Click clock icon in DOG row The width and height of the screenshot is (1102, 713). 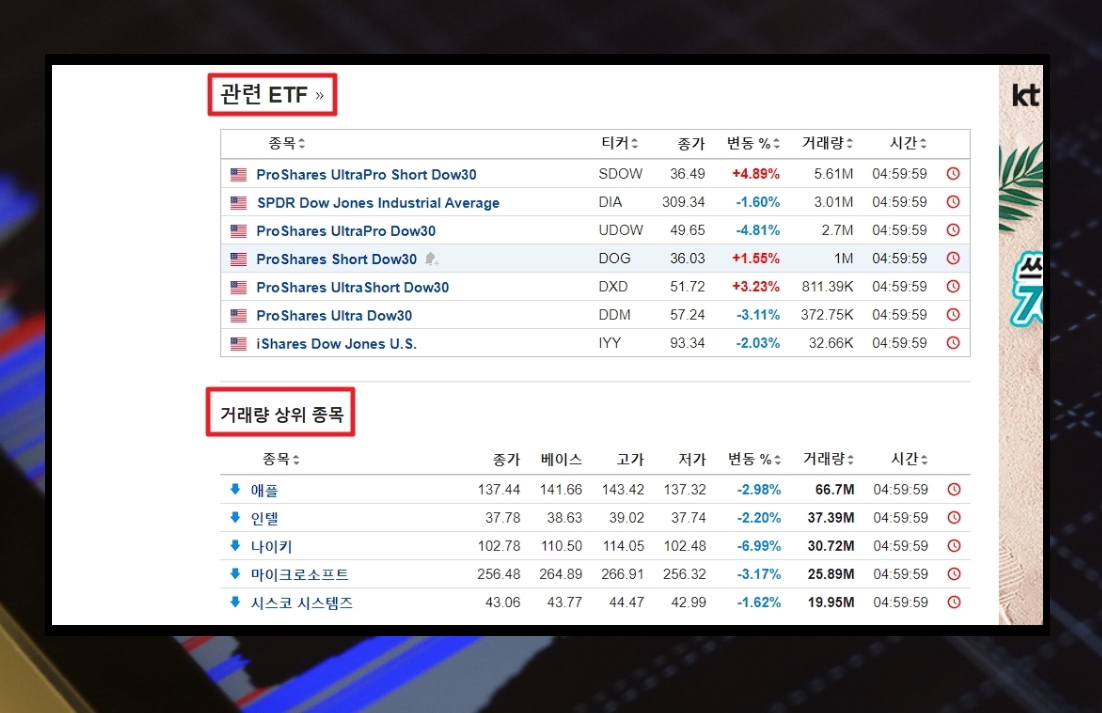point(953,258)
